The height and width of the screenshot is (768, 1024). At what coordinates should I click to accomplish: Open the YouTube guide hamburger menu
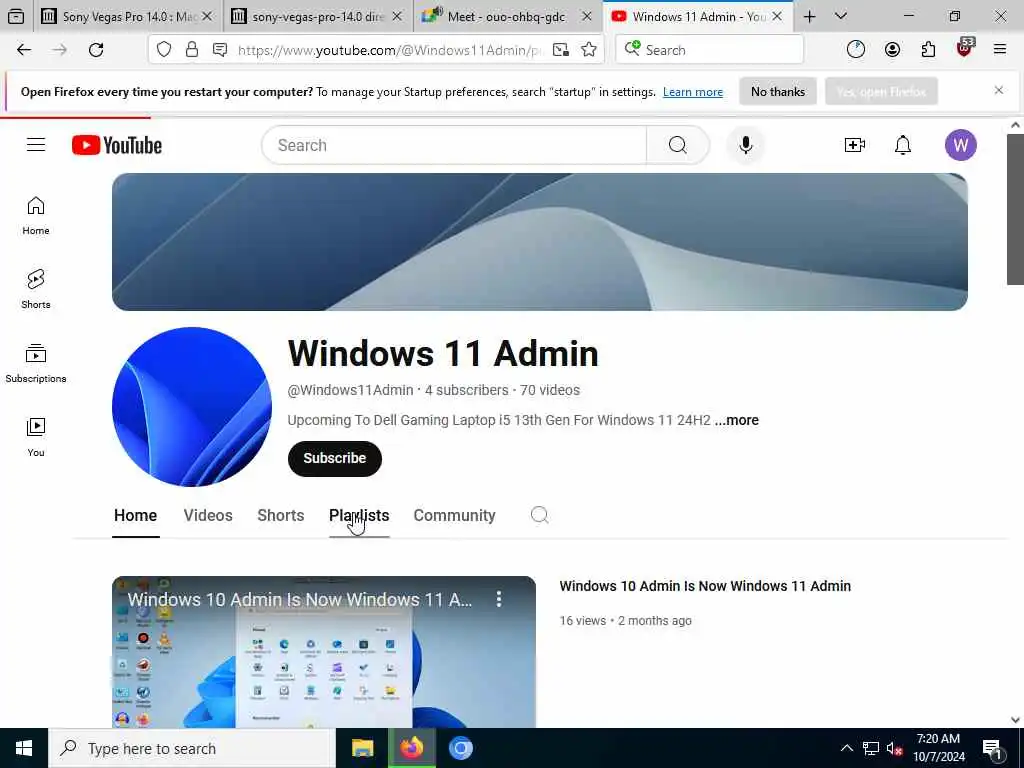[x=36, y=145]
